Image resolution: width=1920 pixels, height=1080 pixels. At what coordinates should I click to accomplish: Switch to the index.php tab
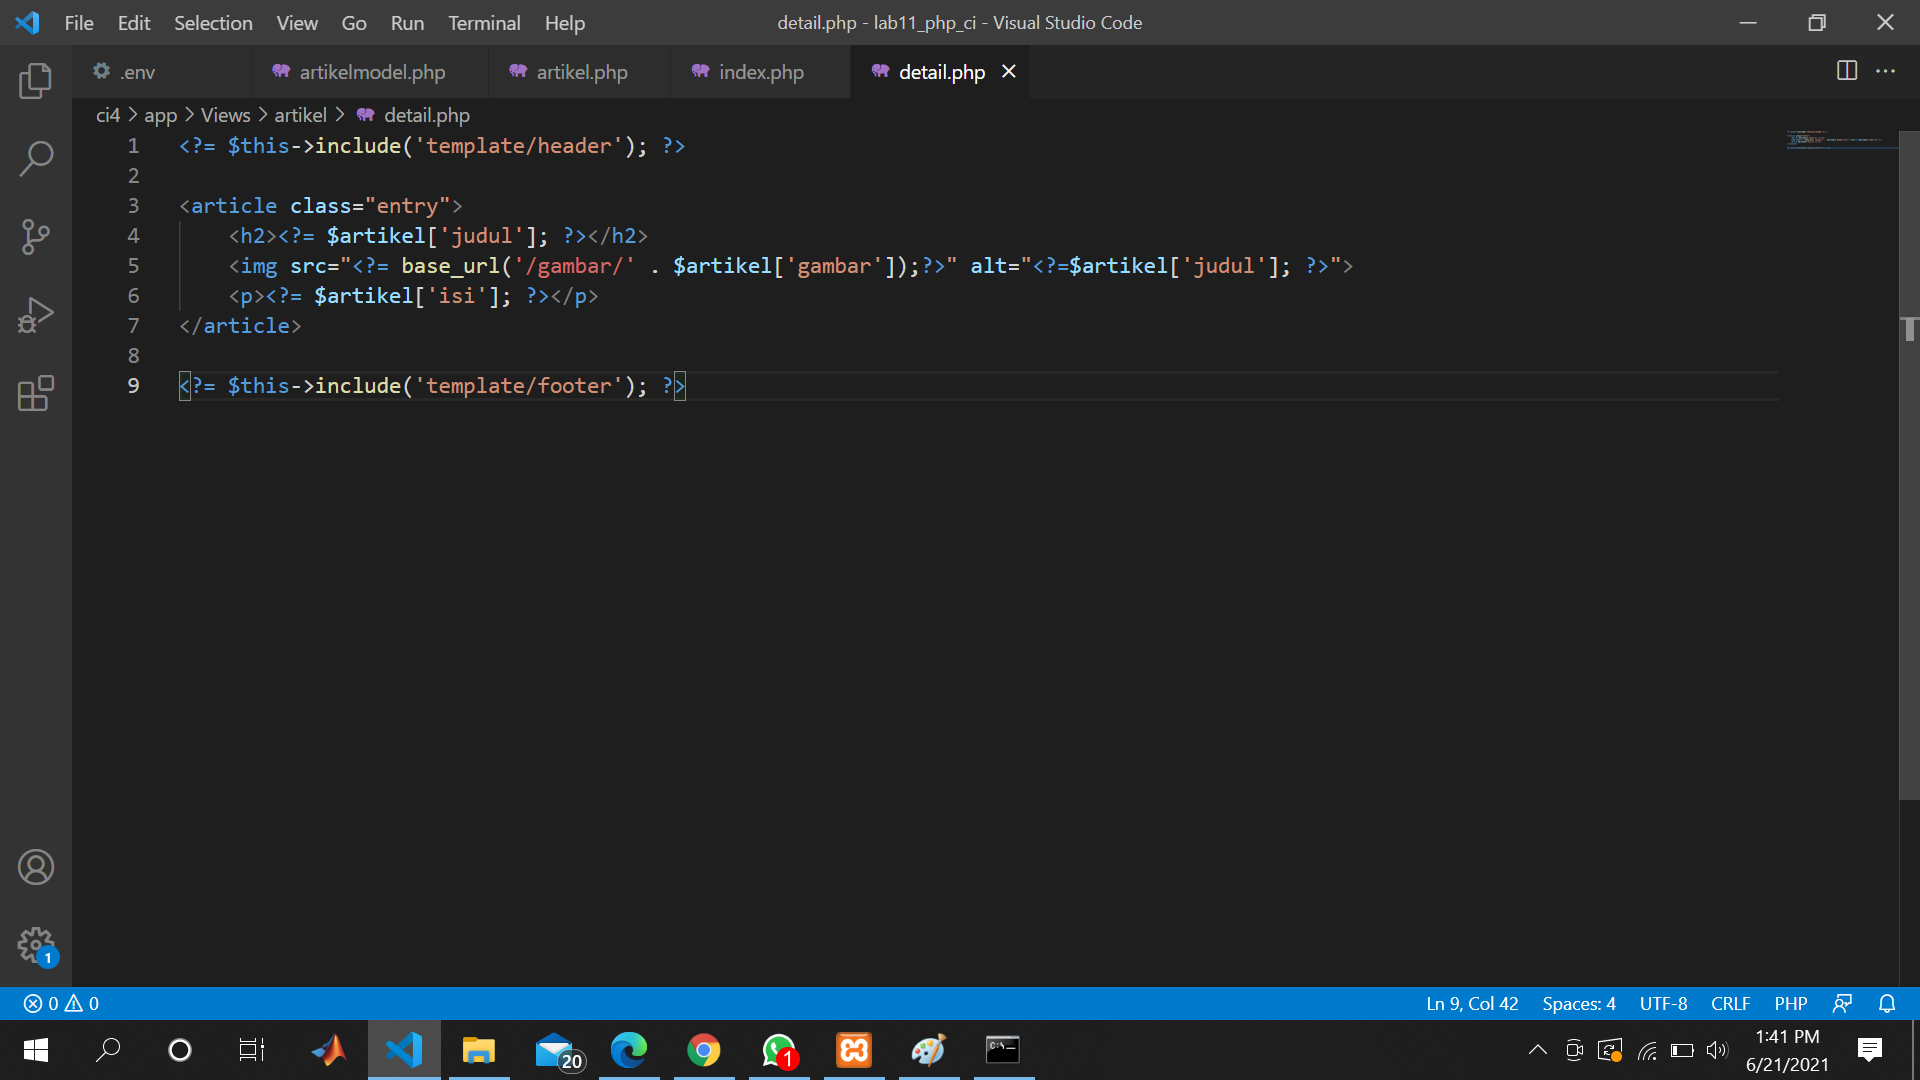click(761, 71)
